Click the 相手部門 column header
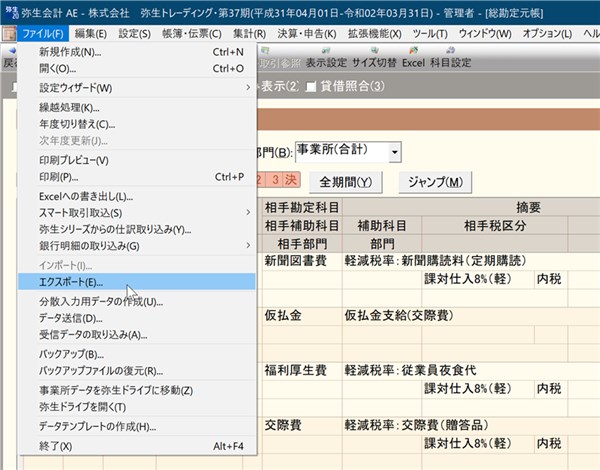This screenshot has height=470, width=600. pos(302,244)
